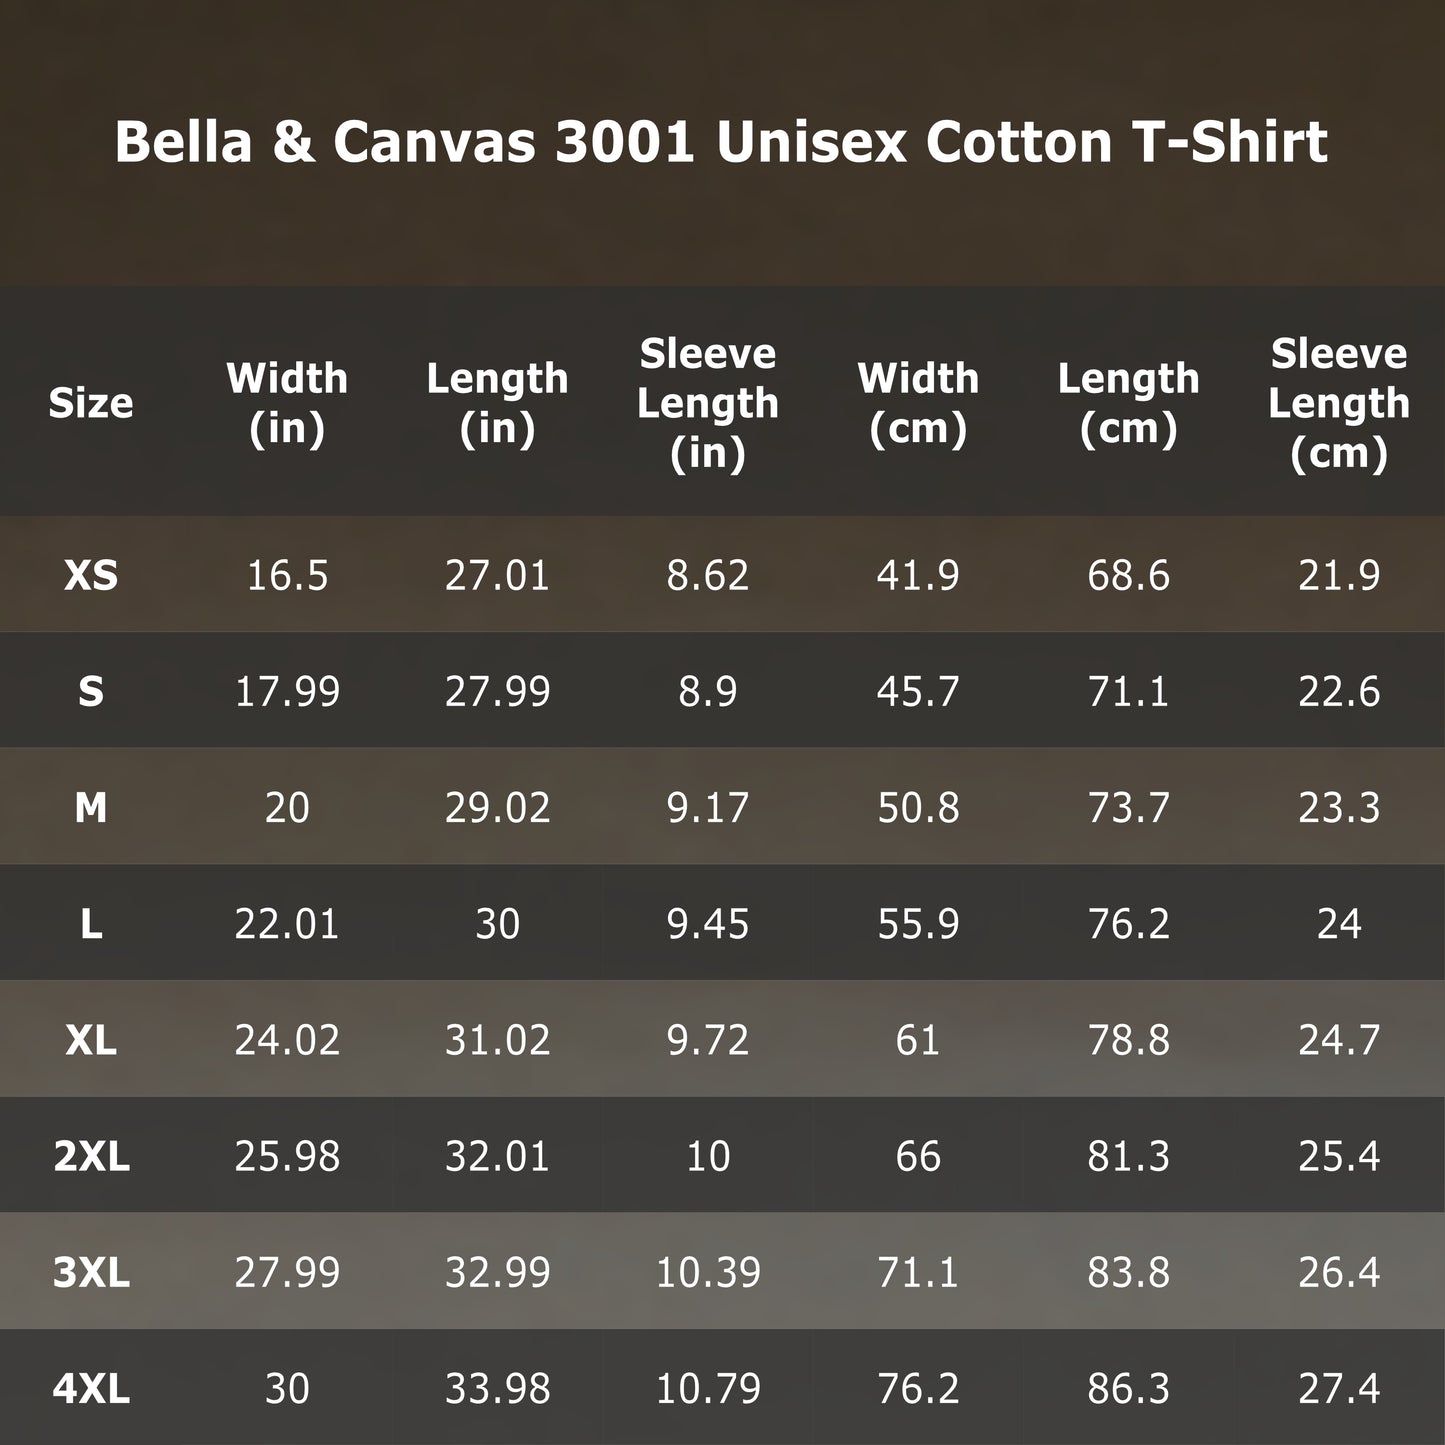The height and width of the screenshot is (1445, 1445).
Task: Select the Sleeve Length (cm) header
Action: tap(1339, 403)
